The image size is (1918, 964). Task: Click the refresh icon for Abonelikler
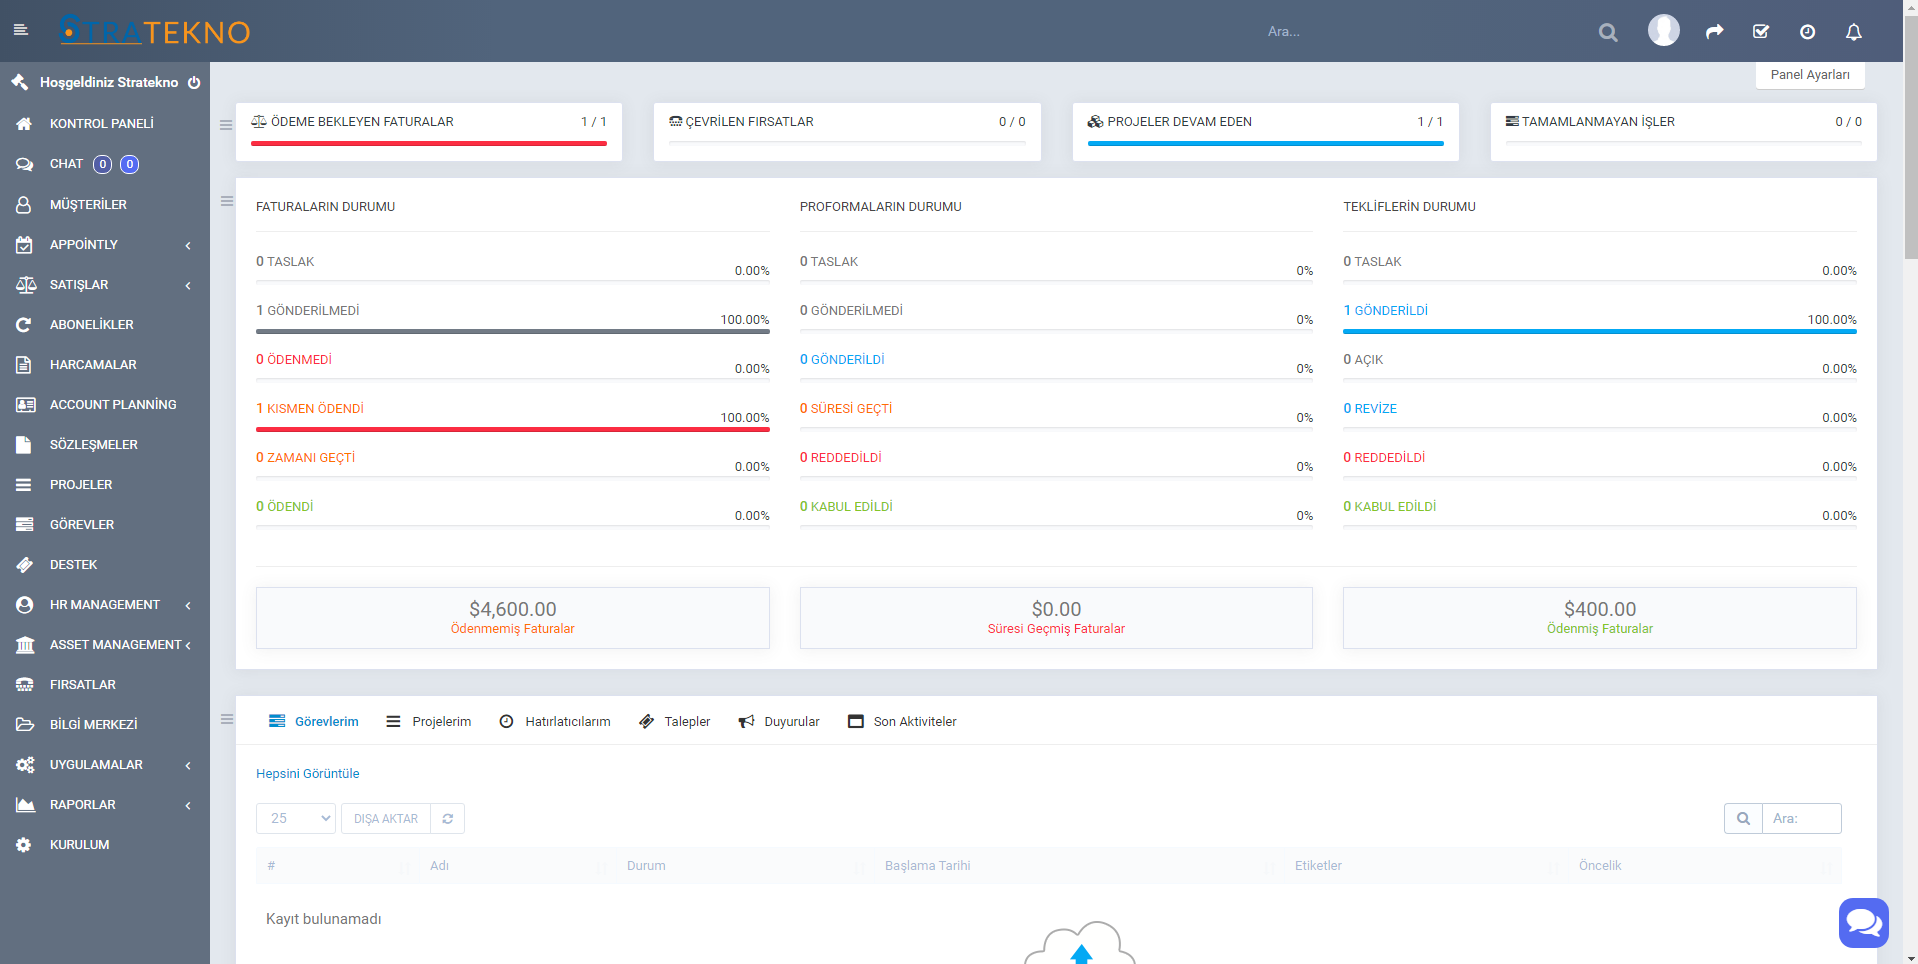pos(25,325)
